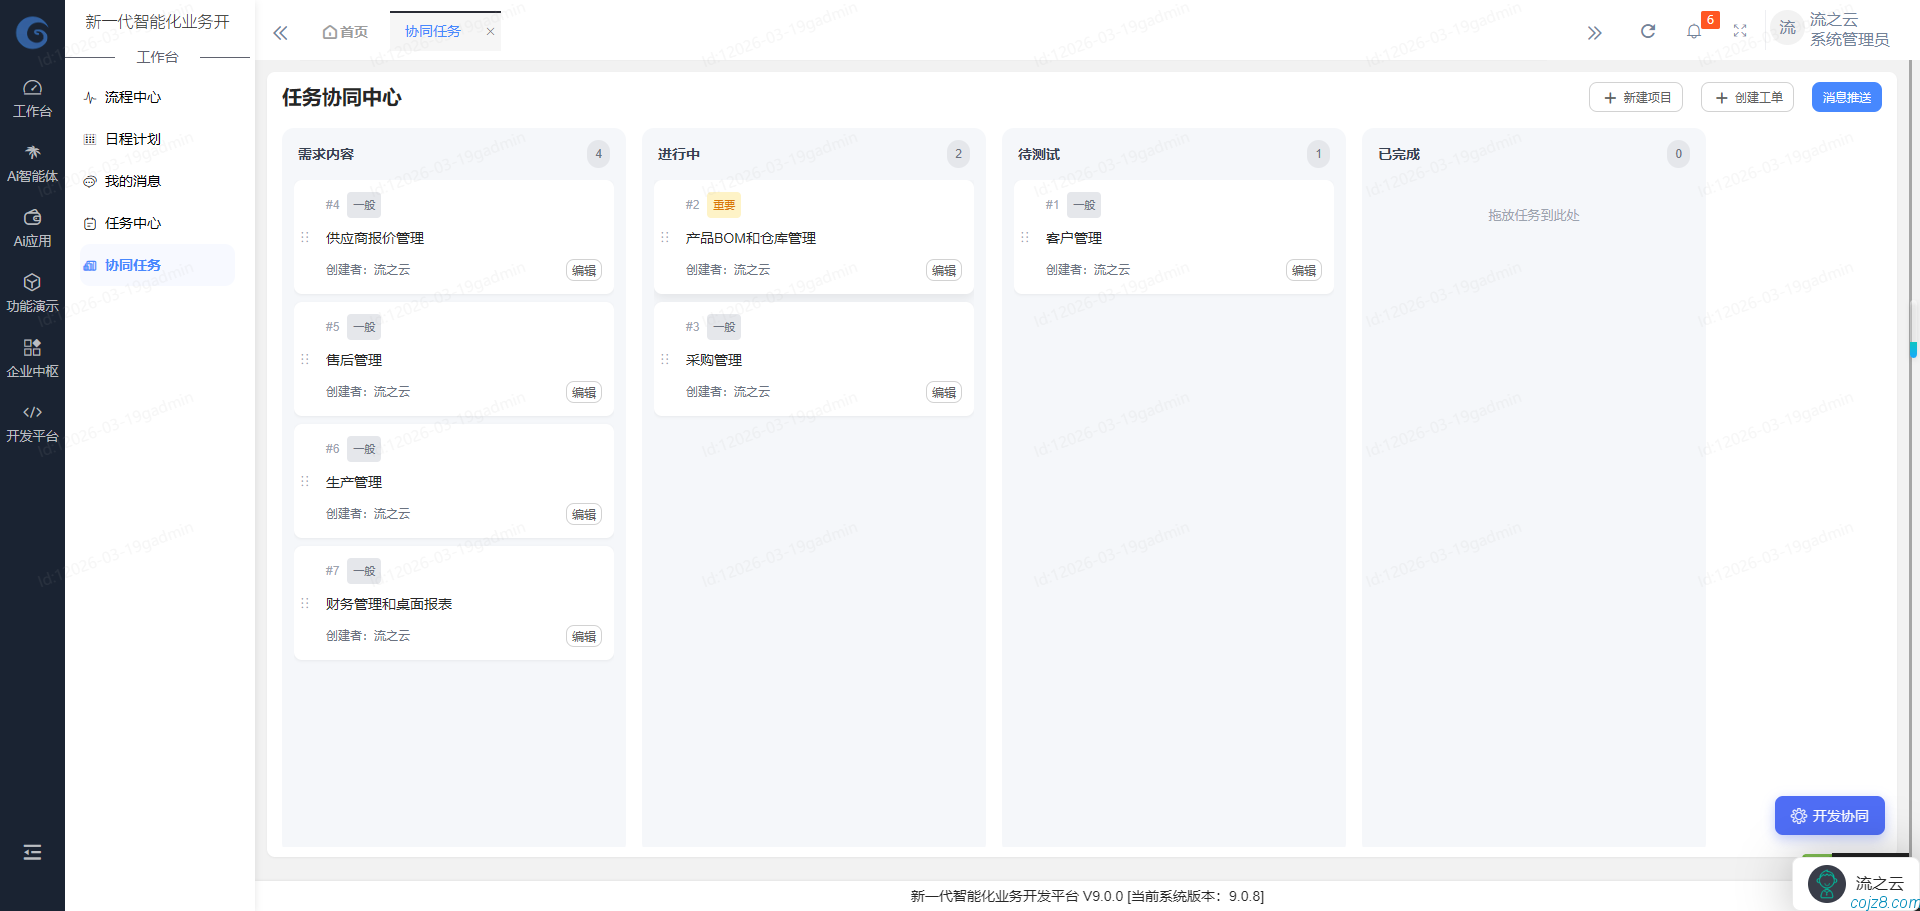Switch to the 首页 tab

click(x=344, y=31)
